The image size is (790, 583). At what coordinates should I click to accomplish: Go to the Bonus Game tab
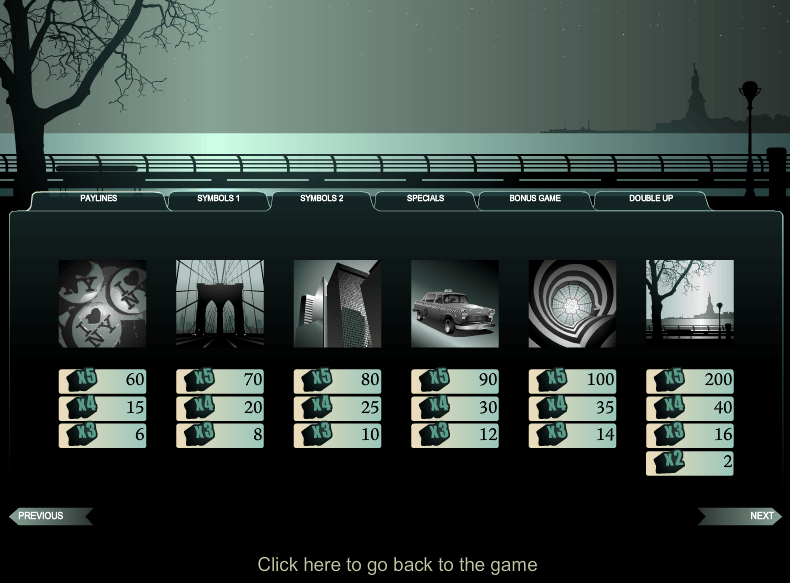535,199
